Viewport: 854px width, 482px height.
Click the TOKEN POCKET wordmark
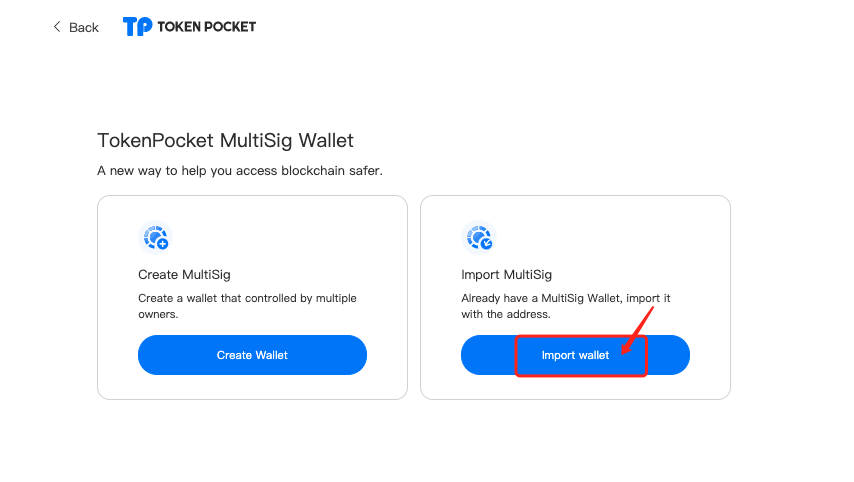[206, 26]
